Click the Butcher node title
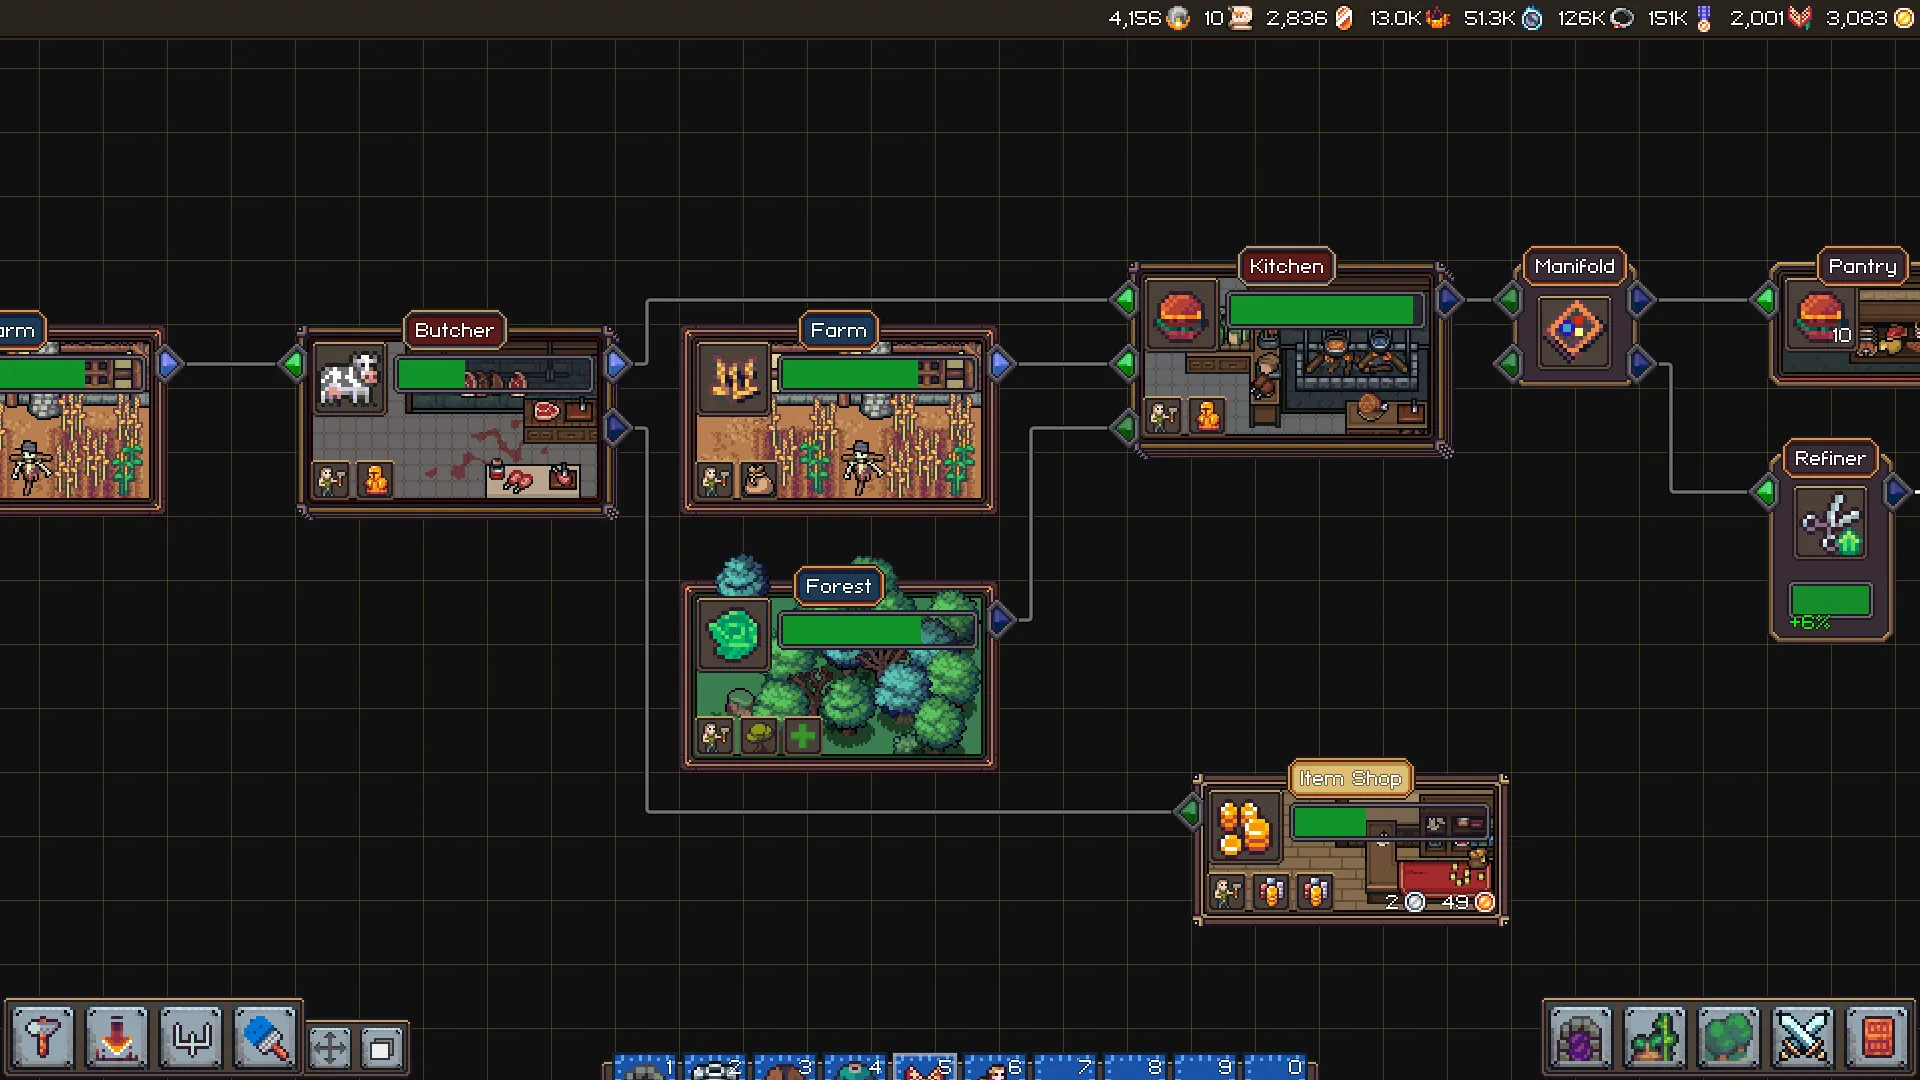This screenshot has height=1080, width=1920. tap(454, 330)
